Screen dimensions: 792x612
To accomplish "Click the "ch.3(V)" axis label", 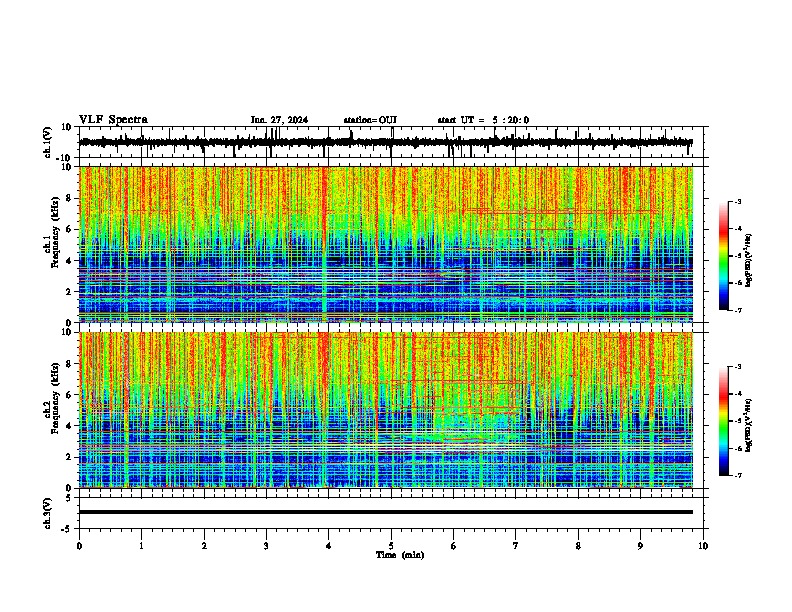I will coord(48,513).
